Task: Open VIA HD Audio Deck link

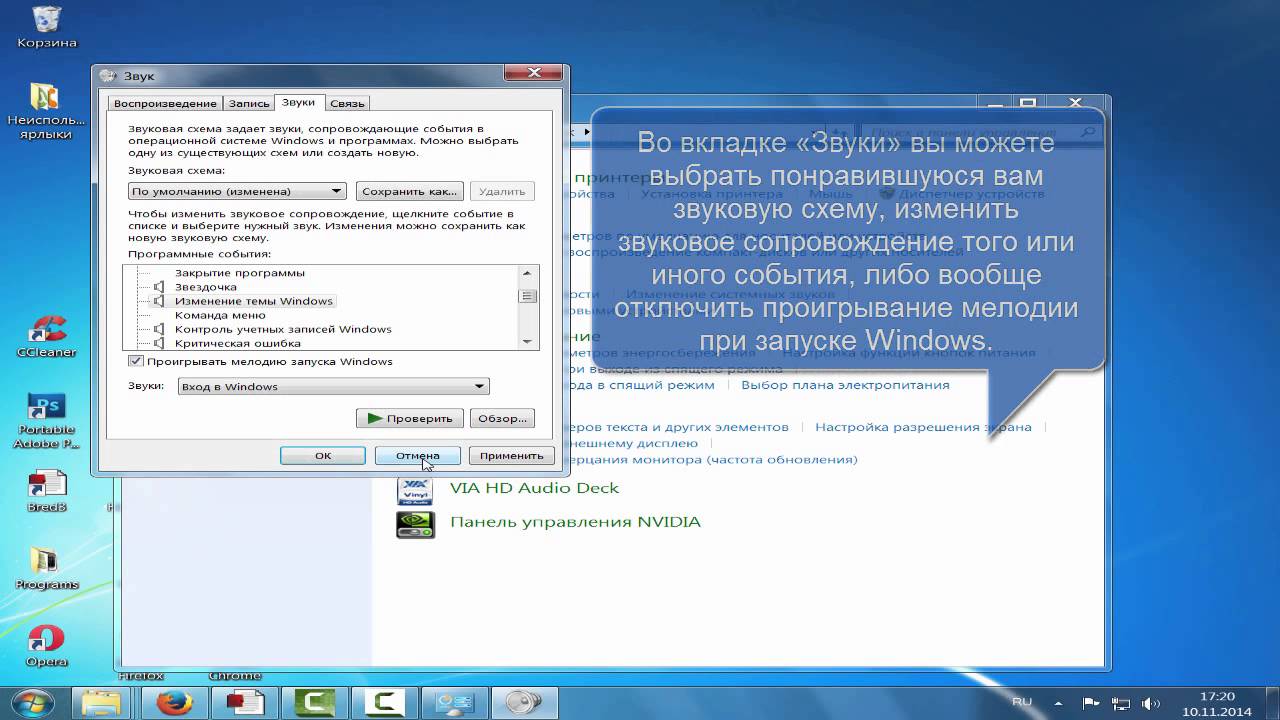Action: coord(534,488)
